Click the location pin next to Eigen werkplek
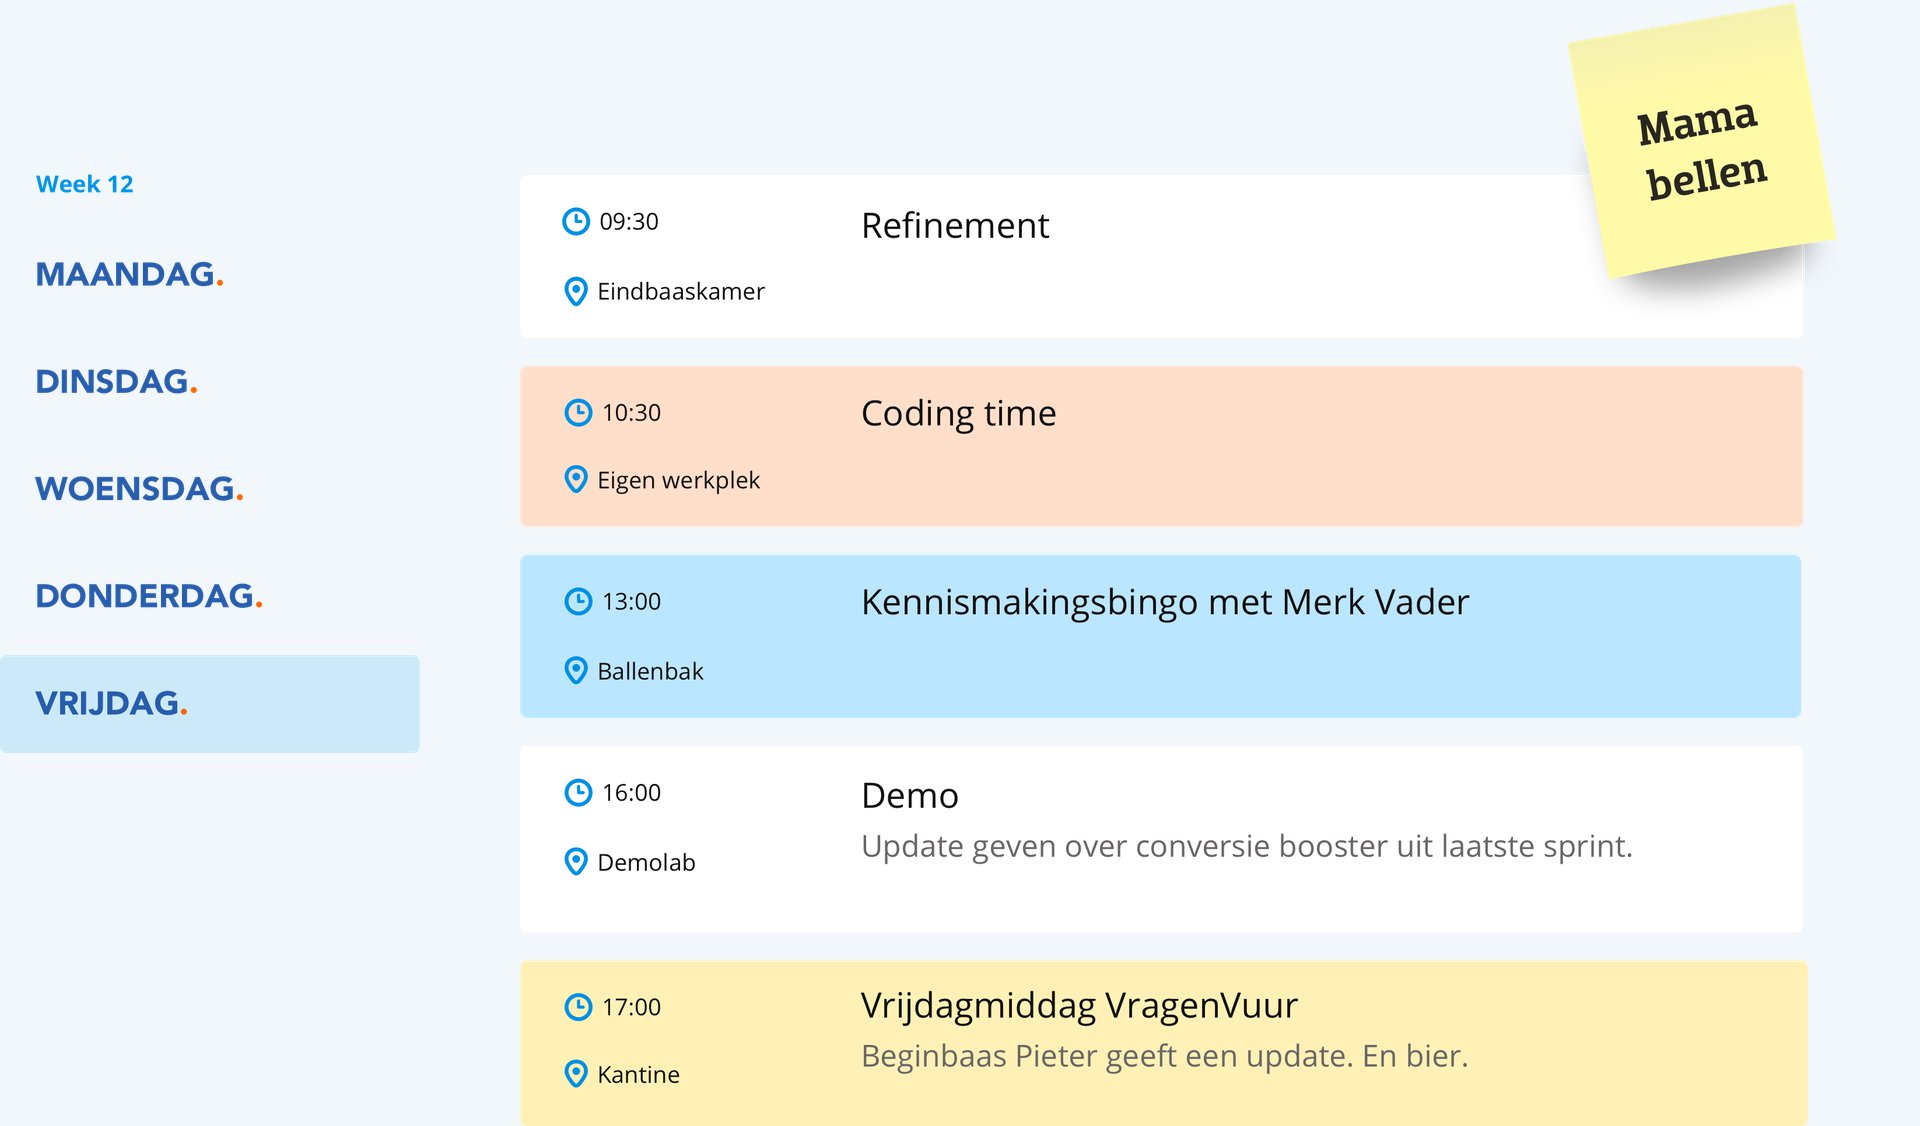The image size is (1920, 1126). click(x=576, y=480)
